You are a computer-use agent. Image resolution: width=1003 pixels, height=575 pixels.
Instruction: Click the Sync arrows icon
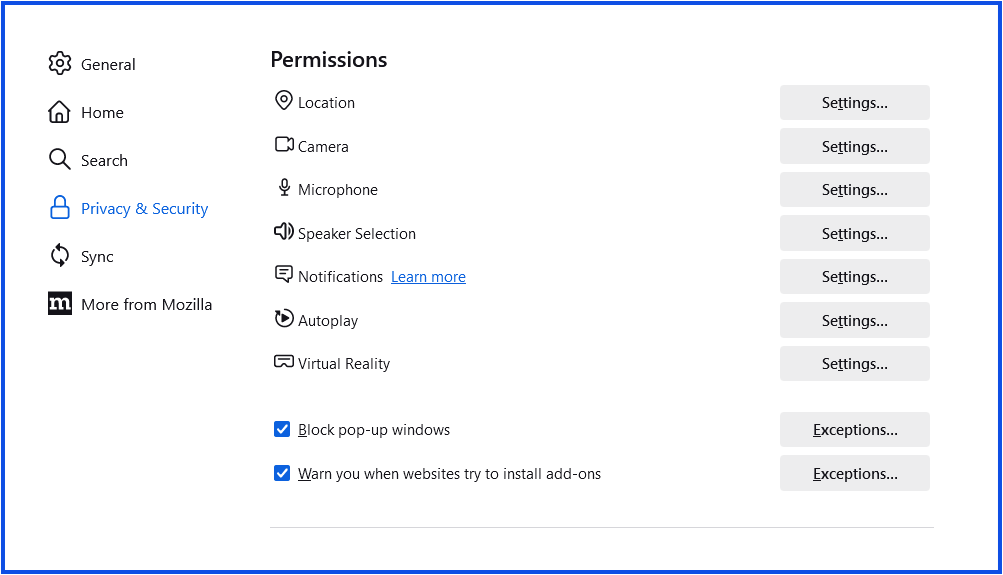pyautogui.click(x=60, y=256)
